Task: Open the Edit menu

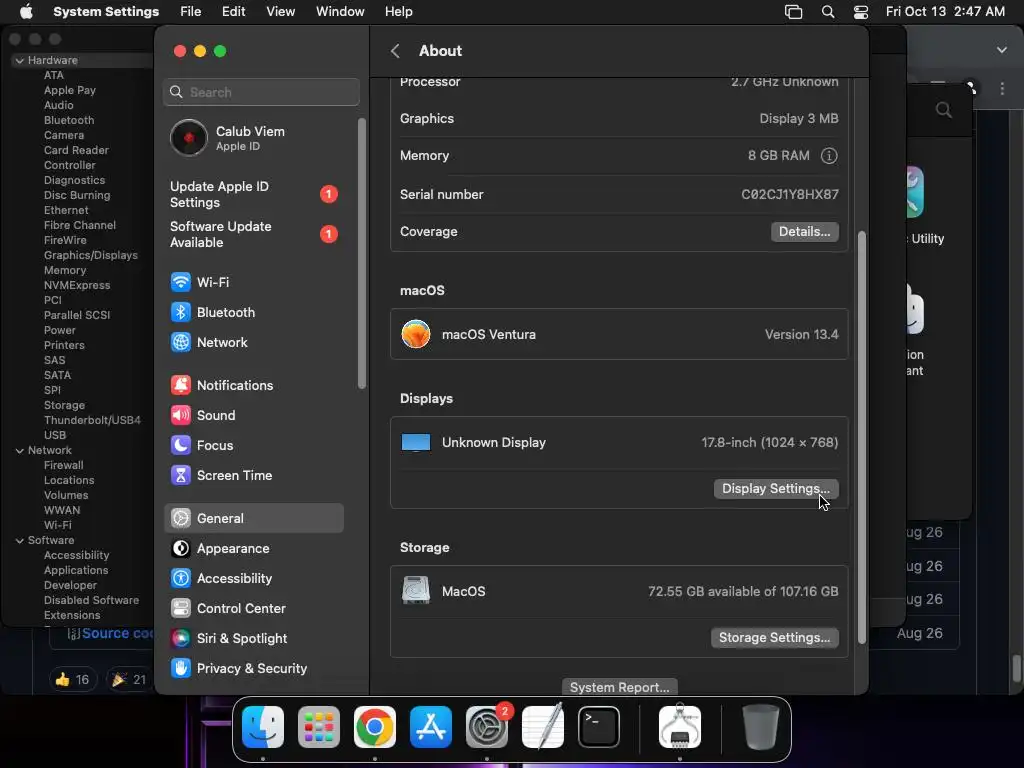Action: pos(233,12)
